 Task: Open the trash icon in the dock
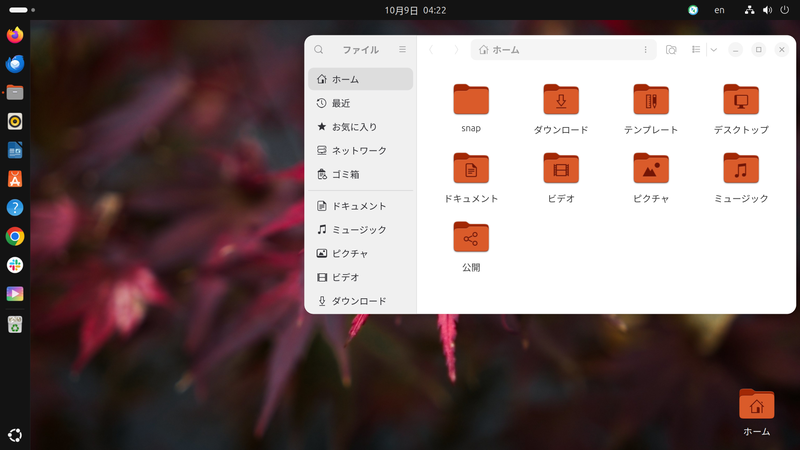click(15, 324)
